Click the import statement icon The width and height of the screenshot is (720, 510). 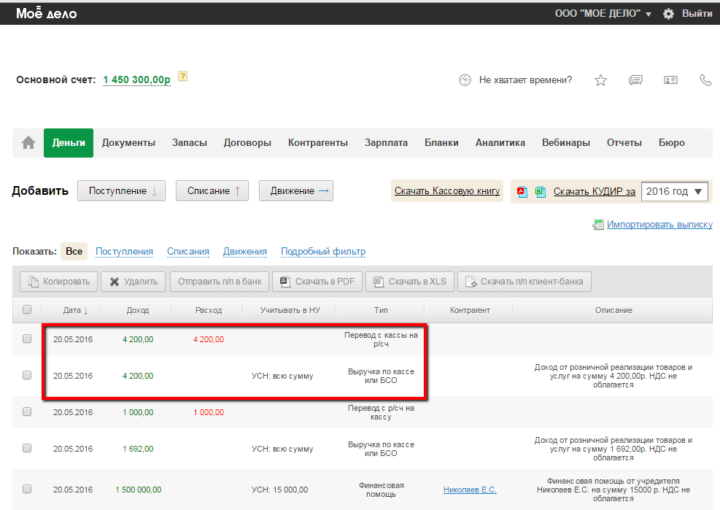point(597,224)
